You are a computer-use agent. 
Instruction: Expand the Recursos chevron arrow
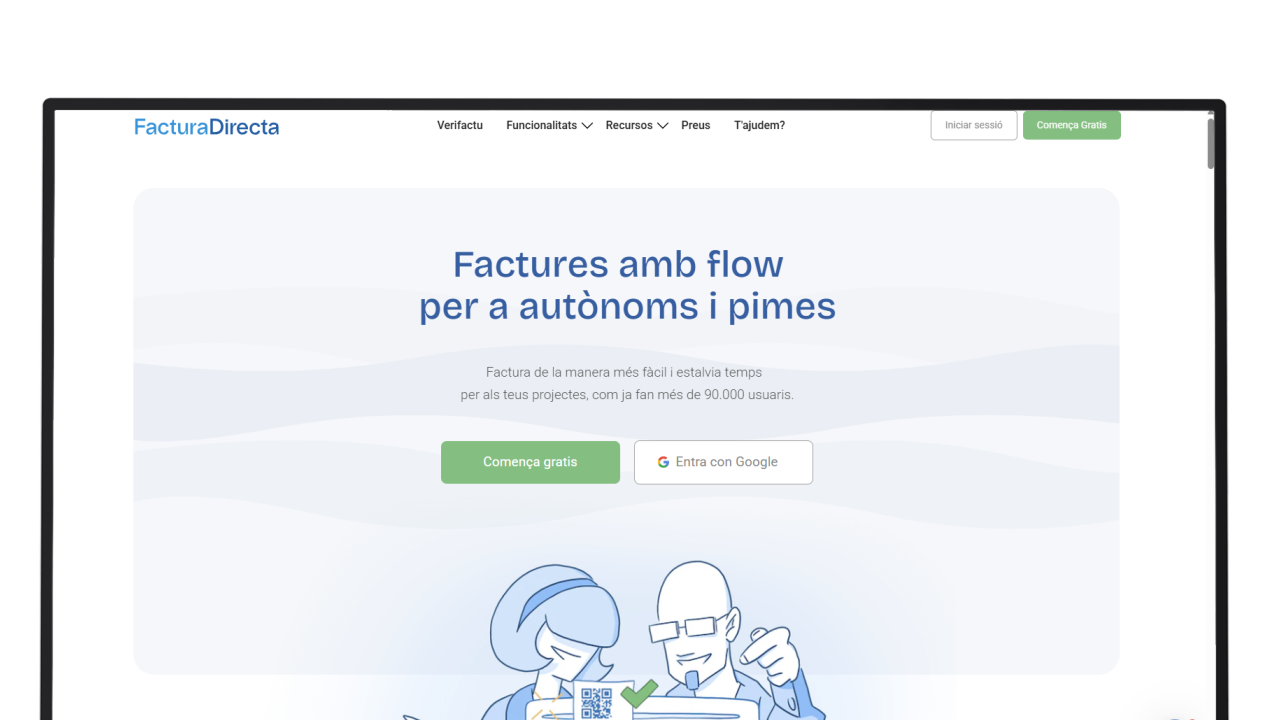[x=662, y=126]
